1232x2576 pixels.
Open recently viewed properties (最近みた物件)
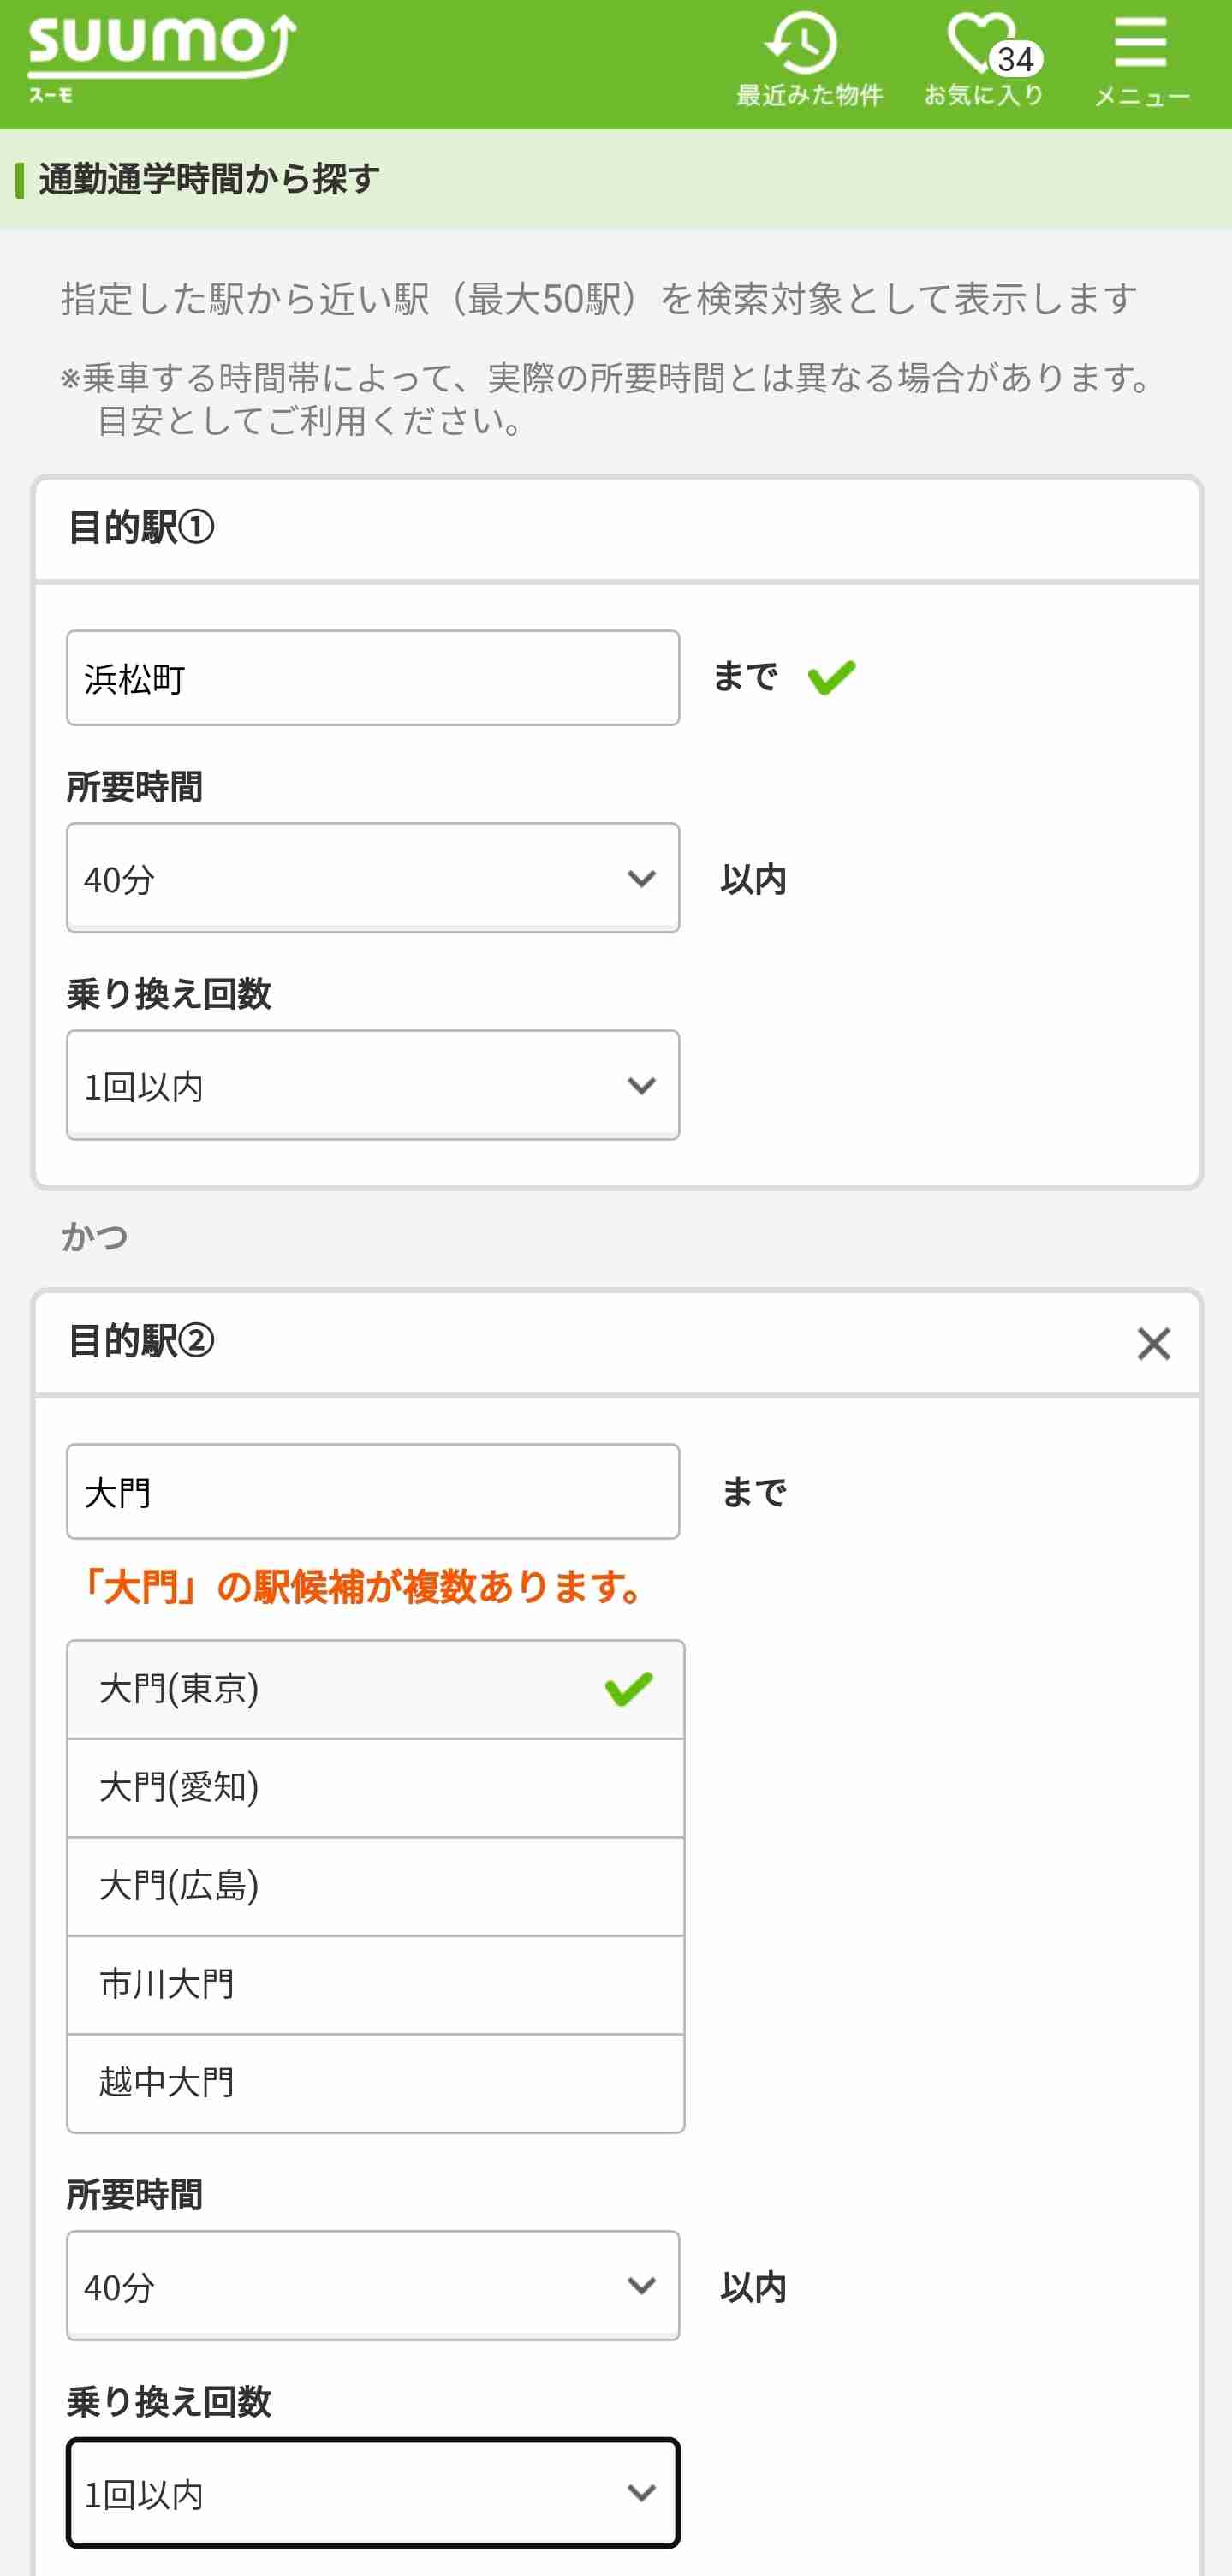809,60
